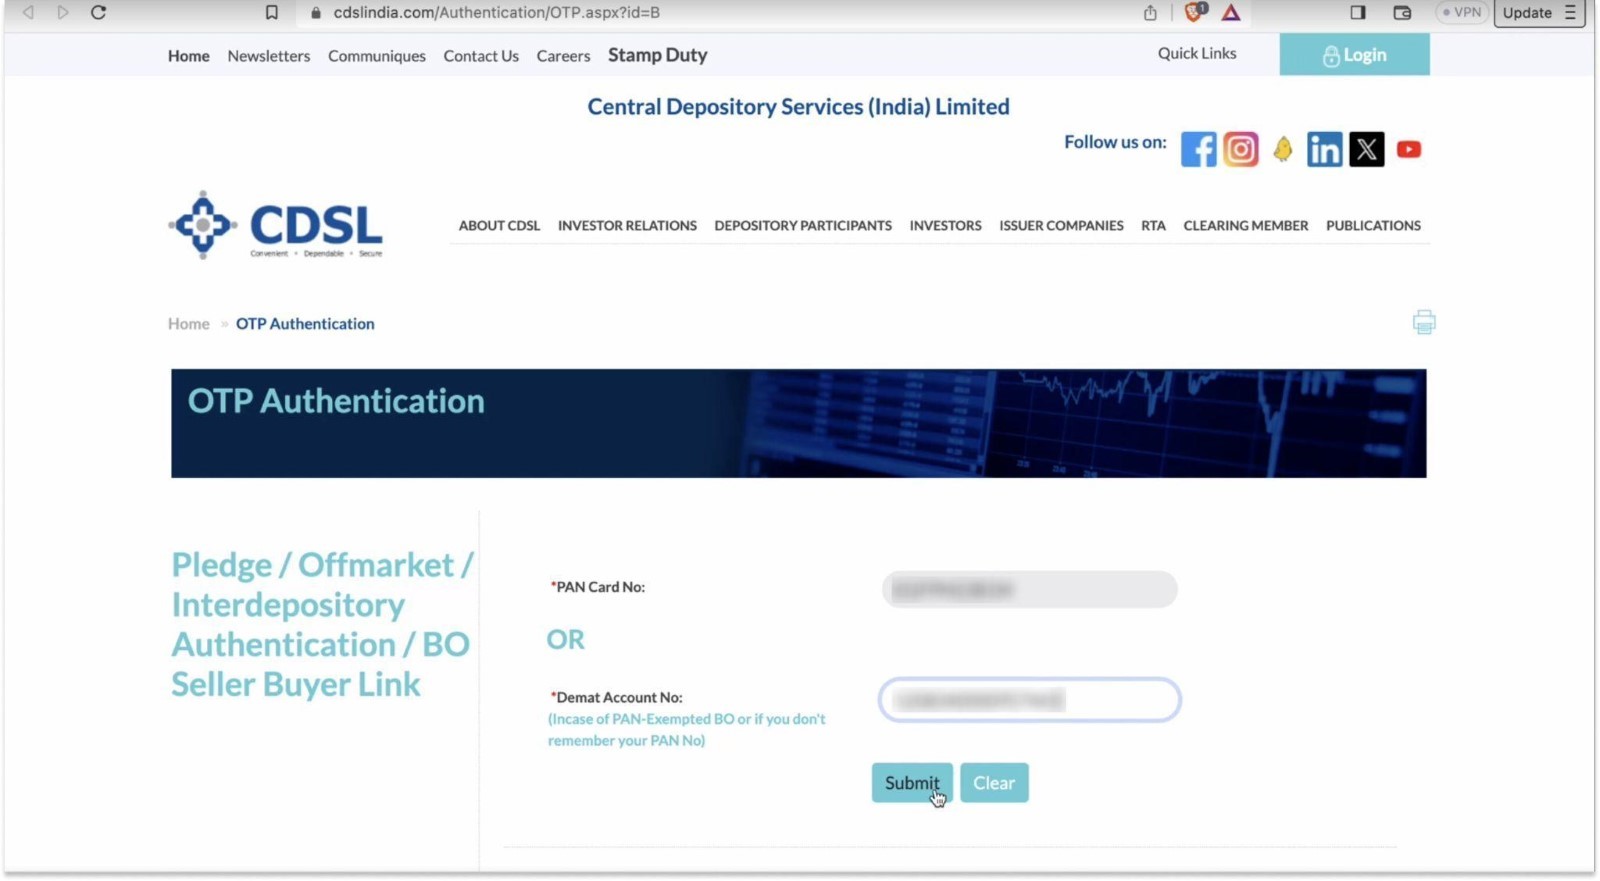Open CDSL X (Twitter) icon
The image size is (1600, 881).
(x=1367, y=149)
